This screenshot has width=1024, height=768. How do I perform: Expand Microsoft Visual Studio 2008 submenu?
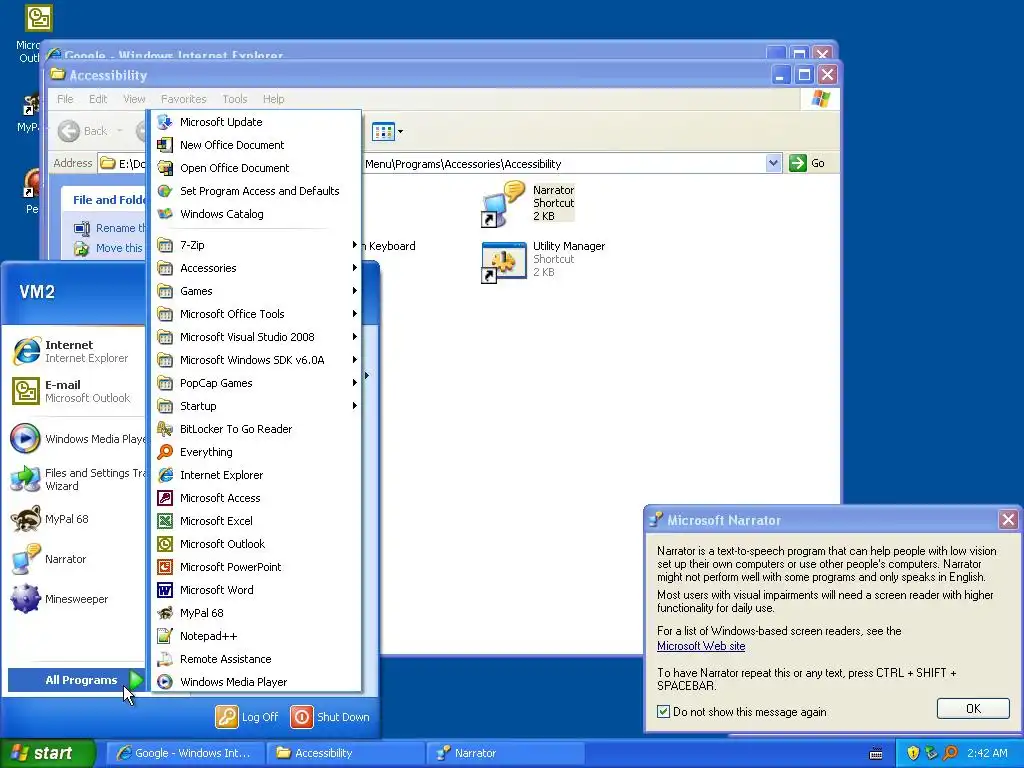[256, 337]
